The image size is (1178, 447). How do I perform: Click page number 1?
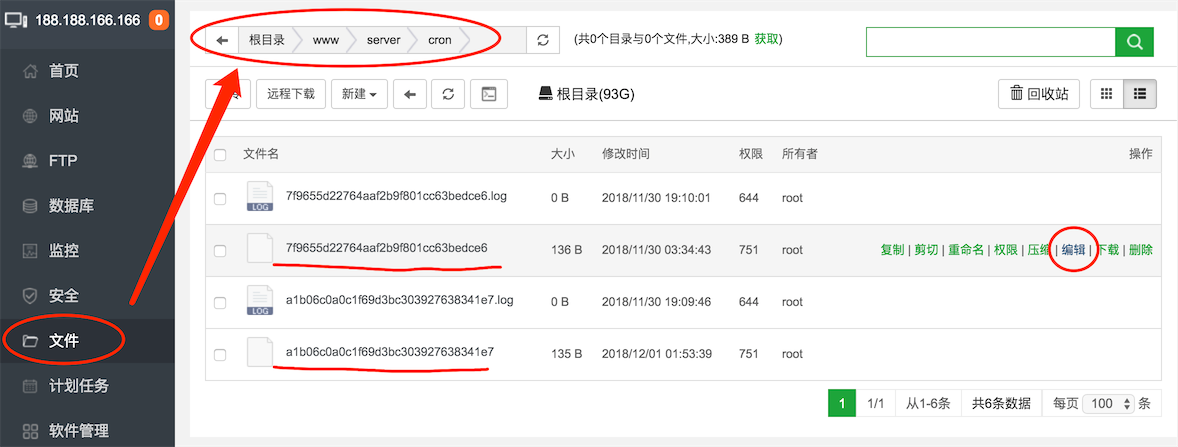[842, 403]
